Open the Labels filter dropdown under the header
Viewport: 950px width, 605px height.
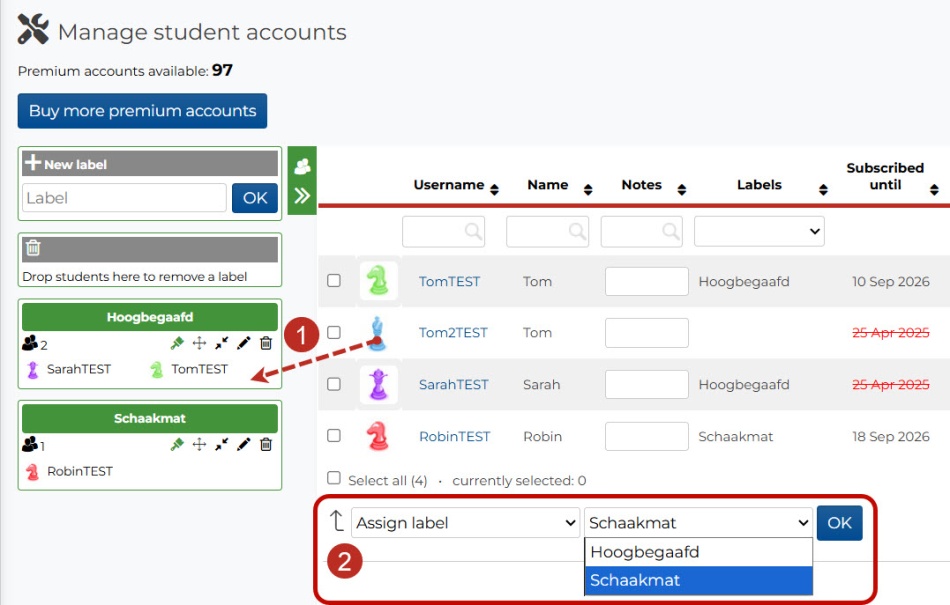tap(759, 232)
